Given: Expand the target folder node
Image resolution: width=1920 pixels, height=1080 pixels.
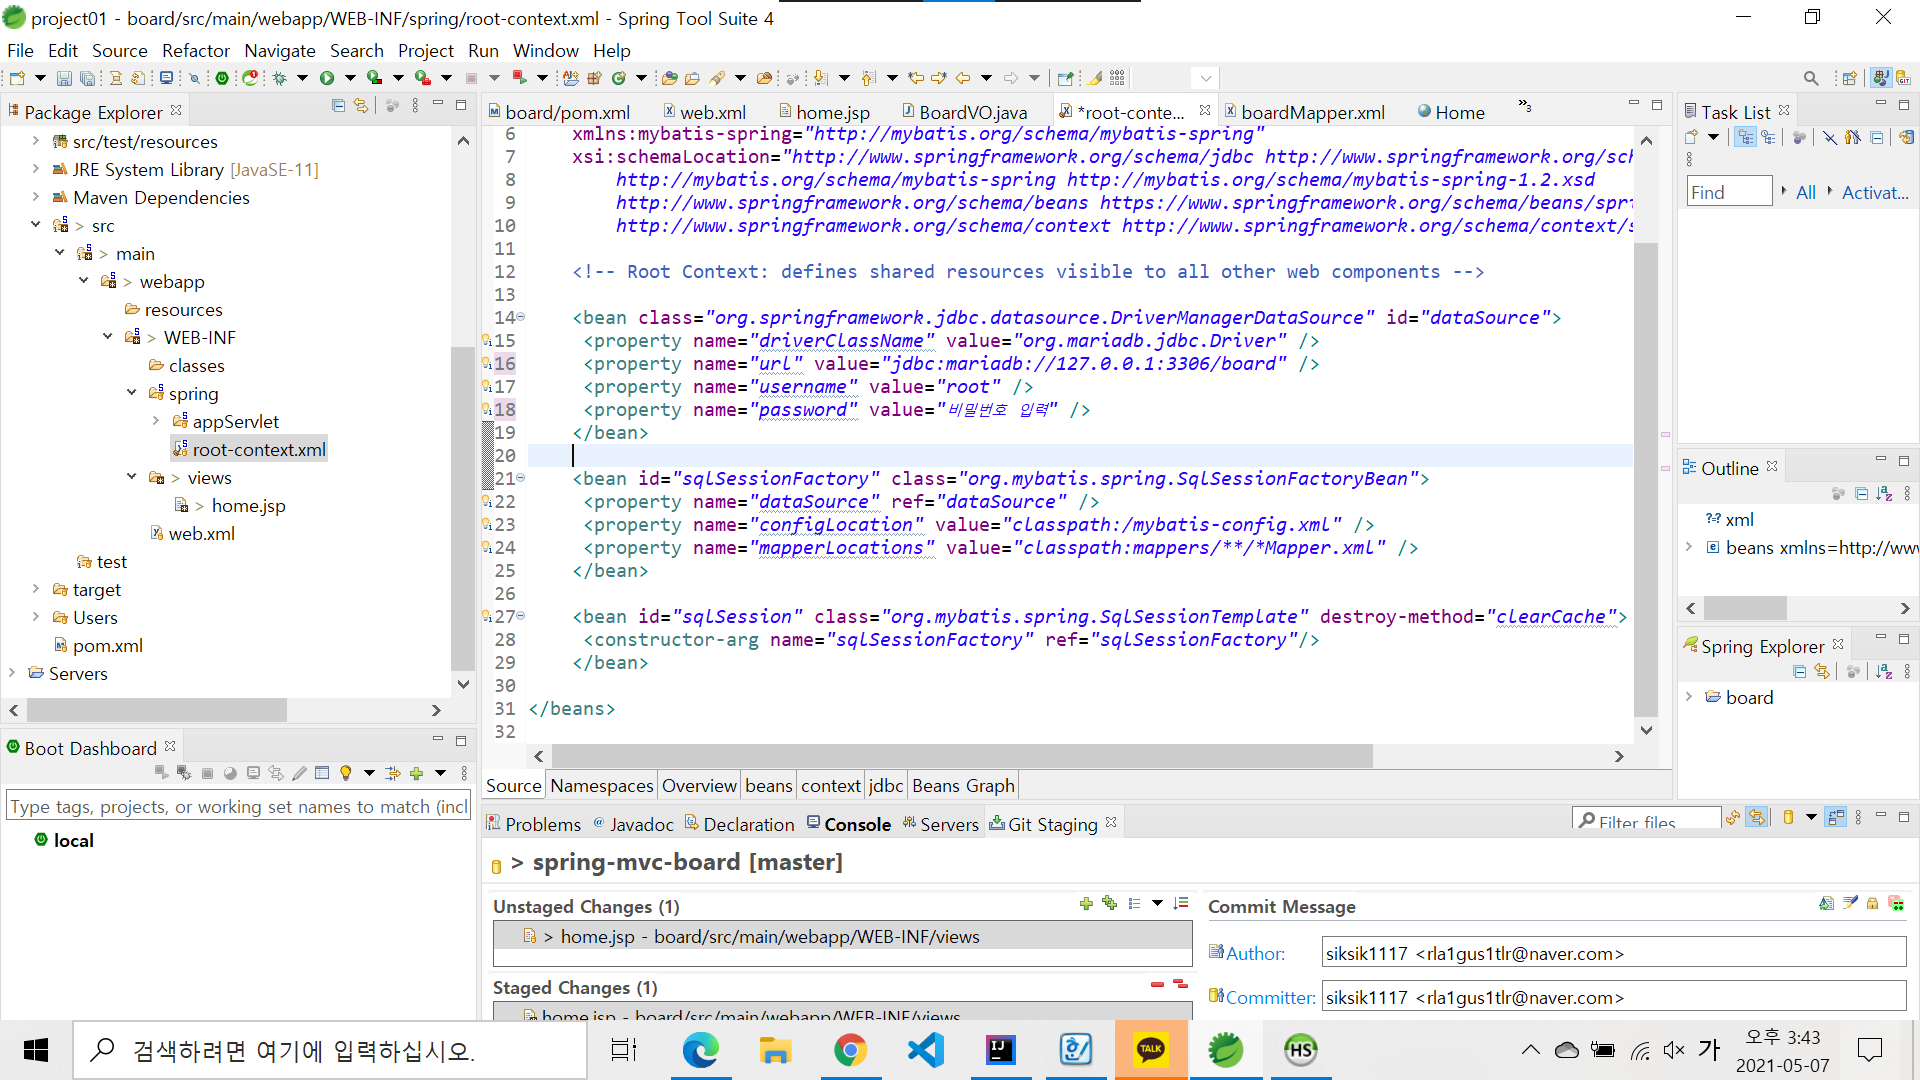Looking at the screenshot, I should click(36, 589).
